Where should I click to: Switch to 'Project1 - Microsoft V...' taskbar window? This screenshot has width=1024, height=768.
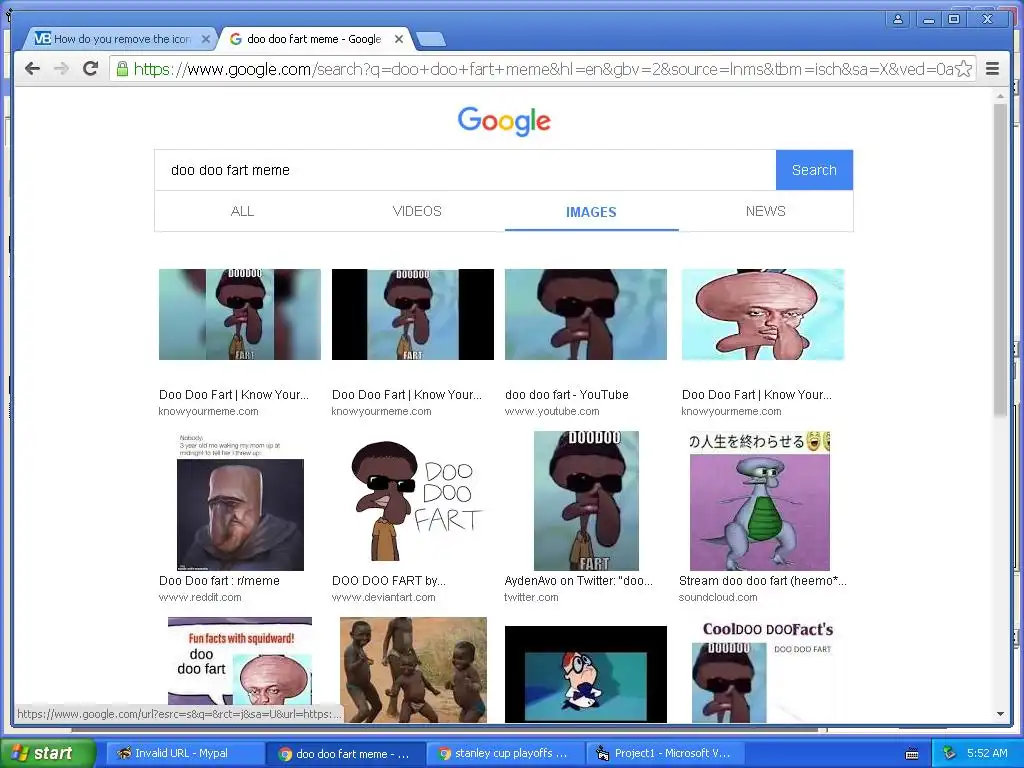click(x=664, y=753)
